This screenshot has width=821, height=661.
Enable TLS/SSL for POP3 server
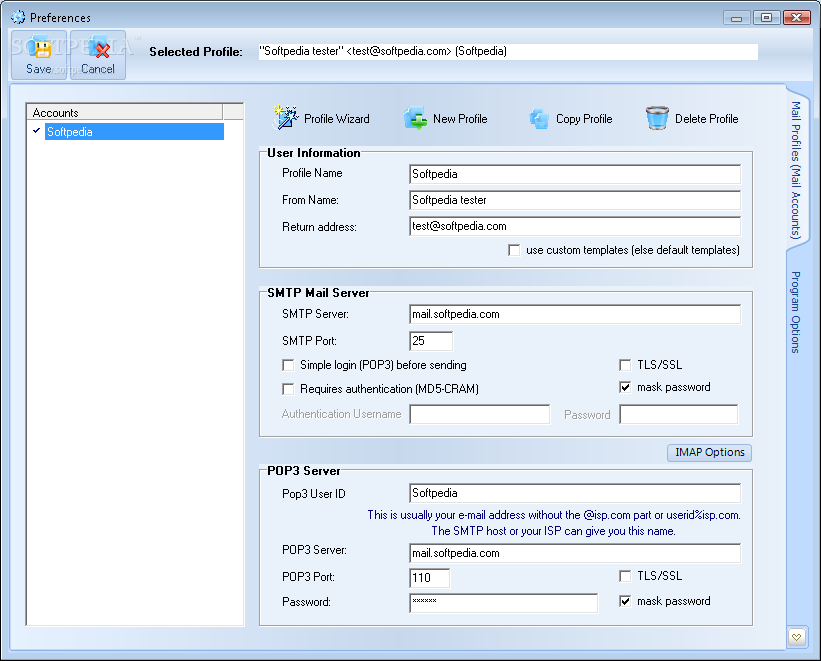(625, 576)
